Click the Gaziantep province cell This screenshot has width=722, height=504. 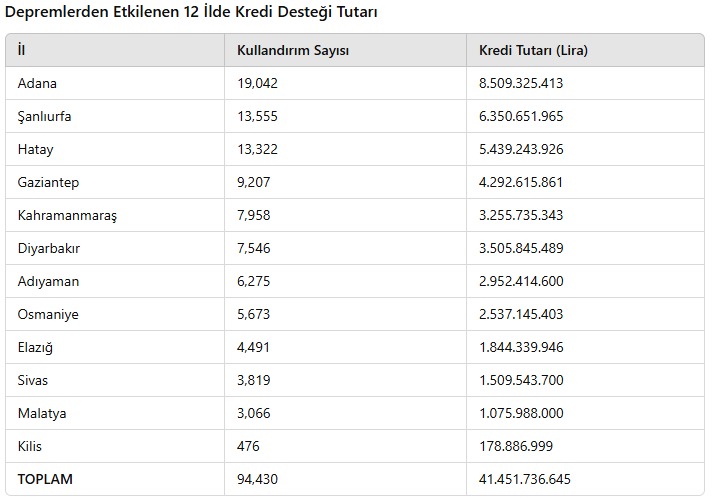[x=48, y=182]
